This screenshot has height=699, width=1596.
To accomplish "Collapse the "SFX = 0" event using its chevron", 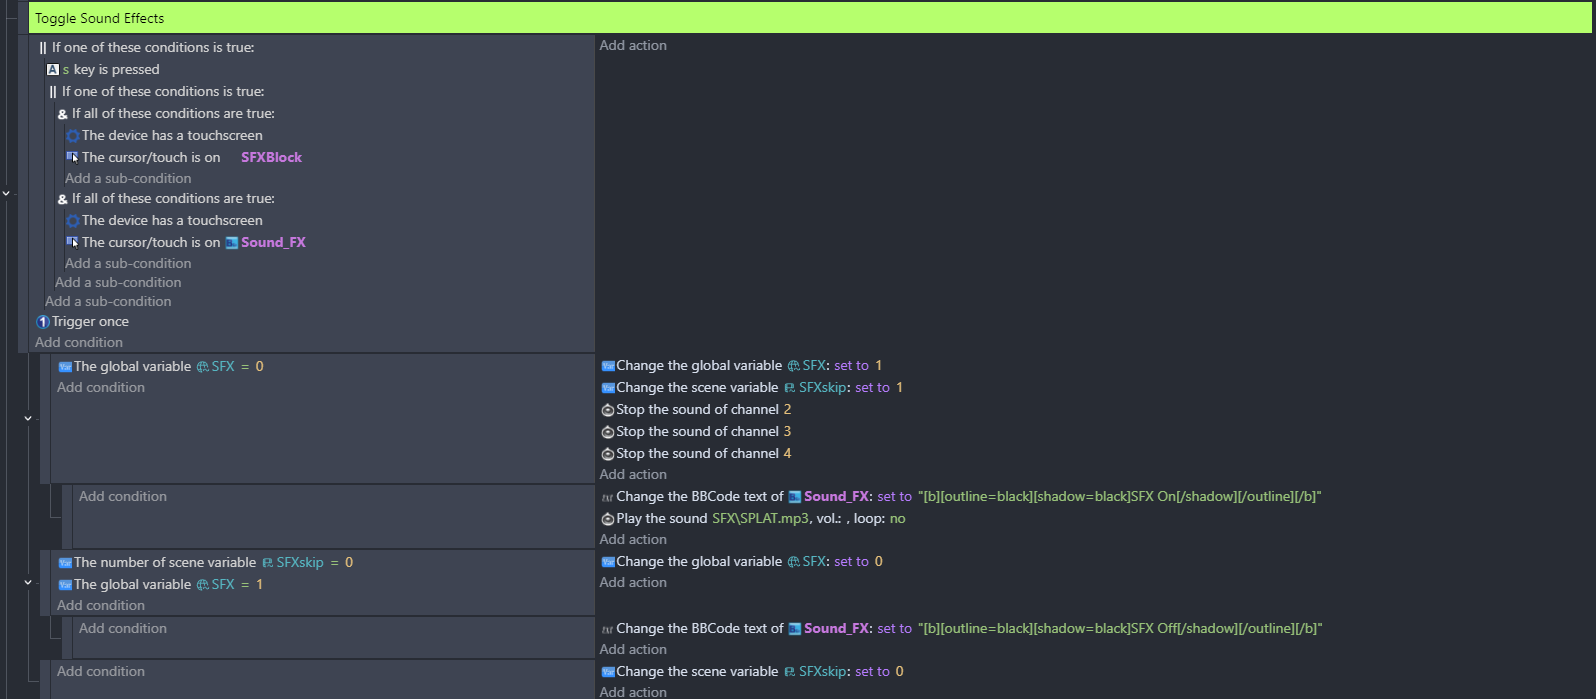I will (x=28, y=418).
